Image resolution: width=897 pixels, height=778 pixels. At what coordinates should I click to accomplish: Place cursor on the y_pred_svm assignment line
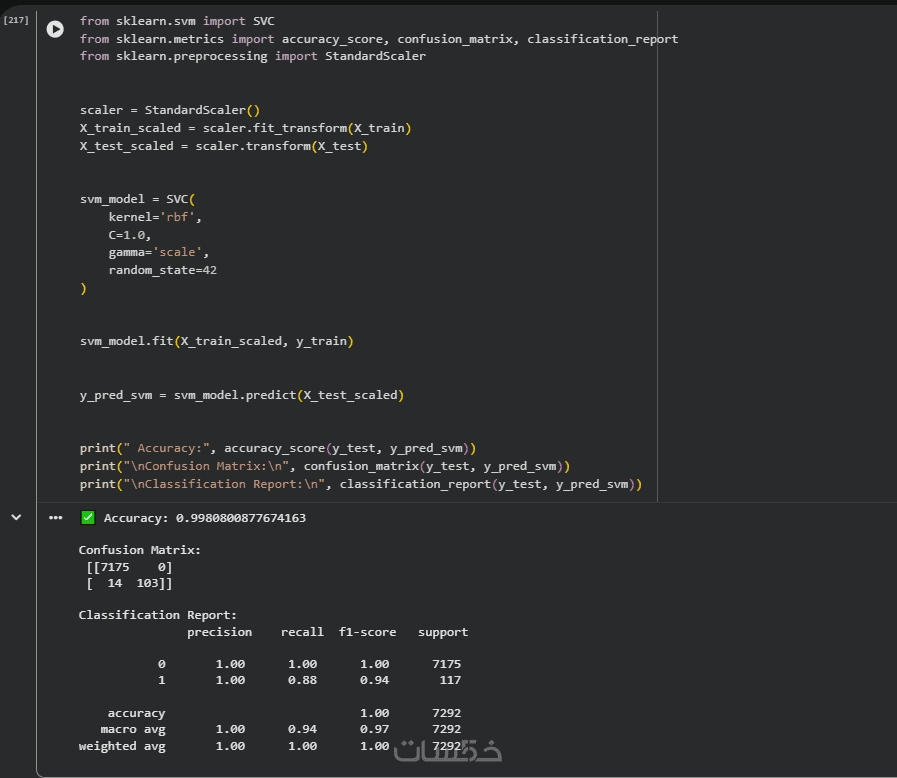pos(241,395)
